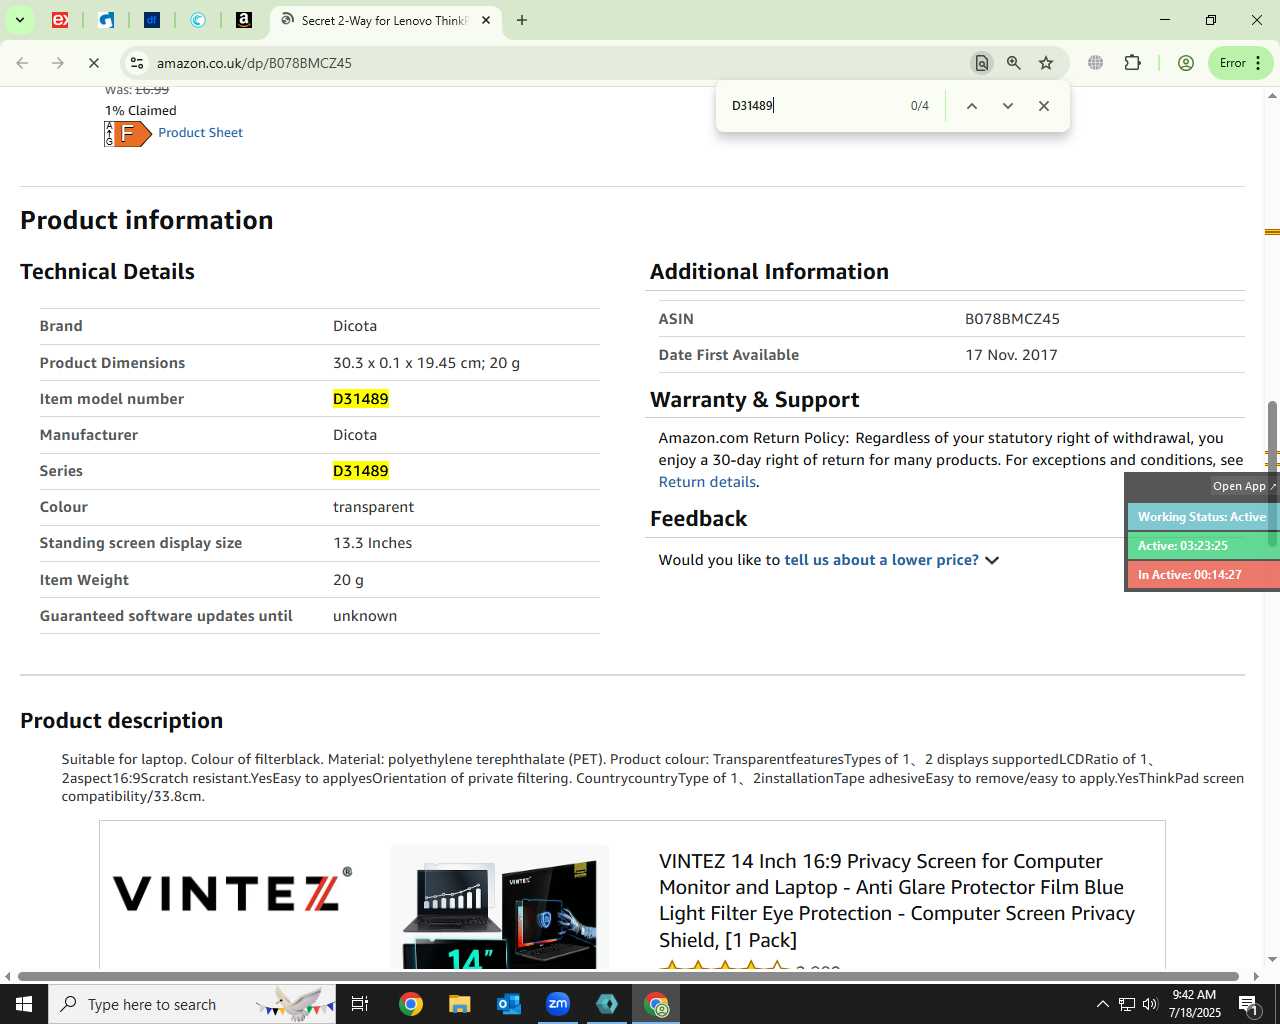
Task: Open Task View on the taskbar
Action: click(361, 1004)
